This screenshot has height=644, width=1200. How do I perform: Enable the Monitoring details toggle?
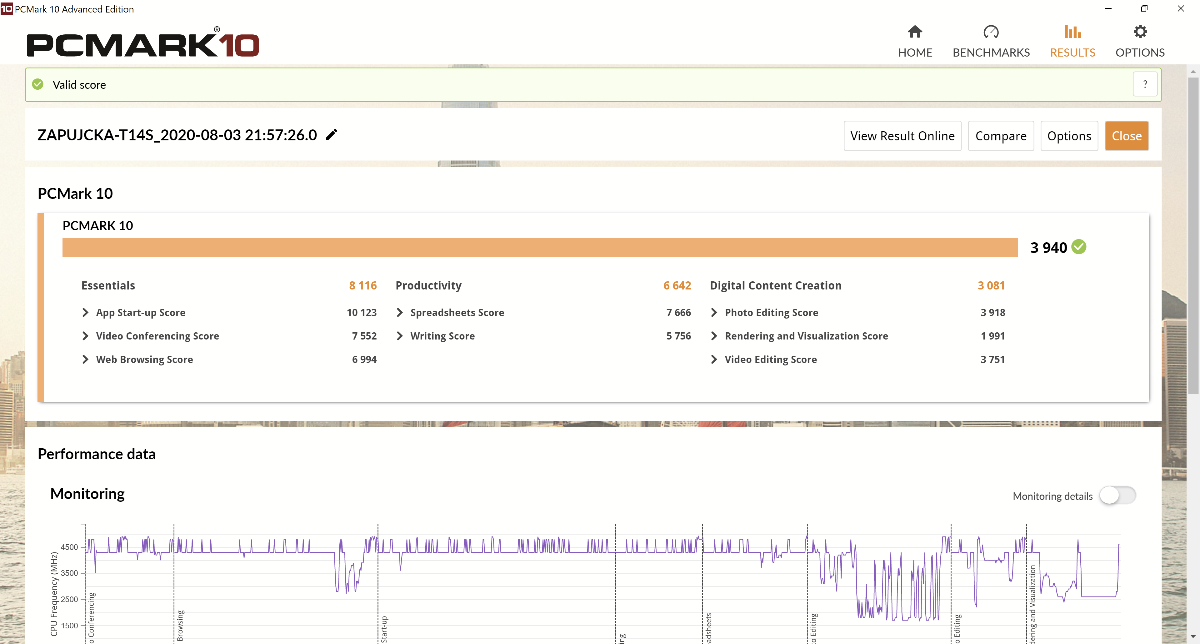[1117, 496]
